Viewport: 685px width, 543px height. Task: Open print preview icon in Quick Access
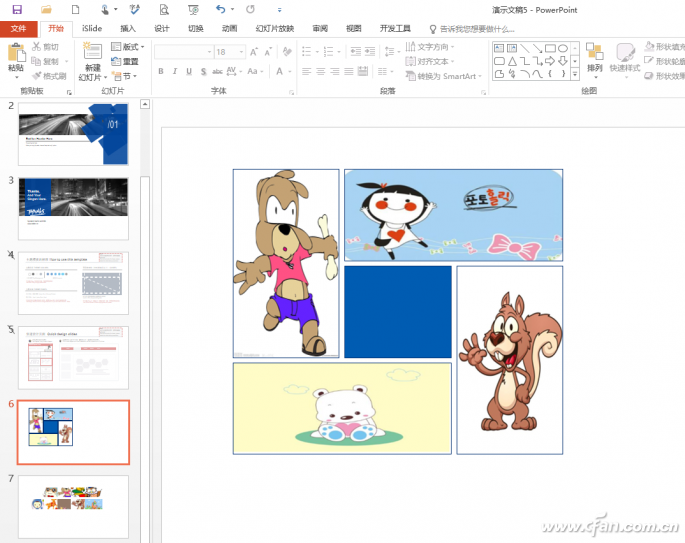pyautogui.click(x=164, y=9)
